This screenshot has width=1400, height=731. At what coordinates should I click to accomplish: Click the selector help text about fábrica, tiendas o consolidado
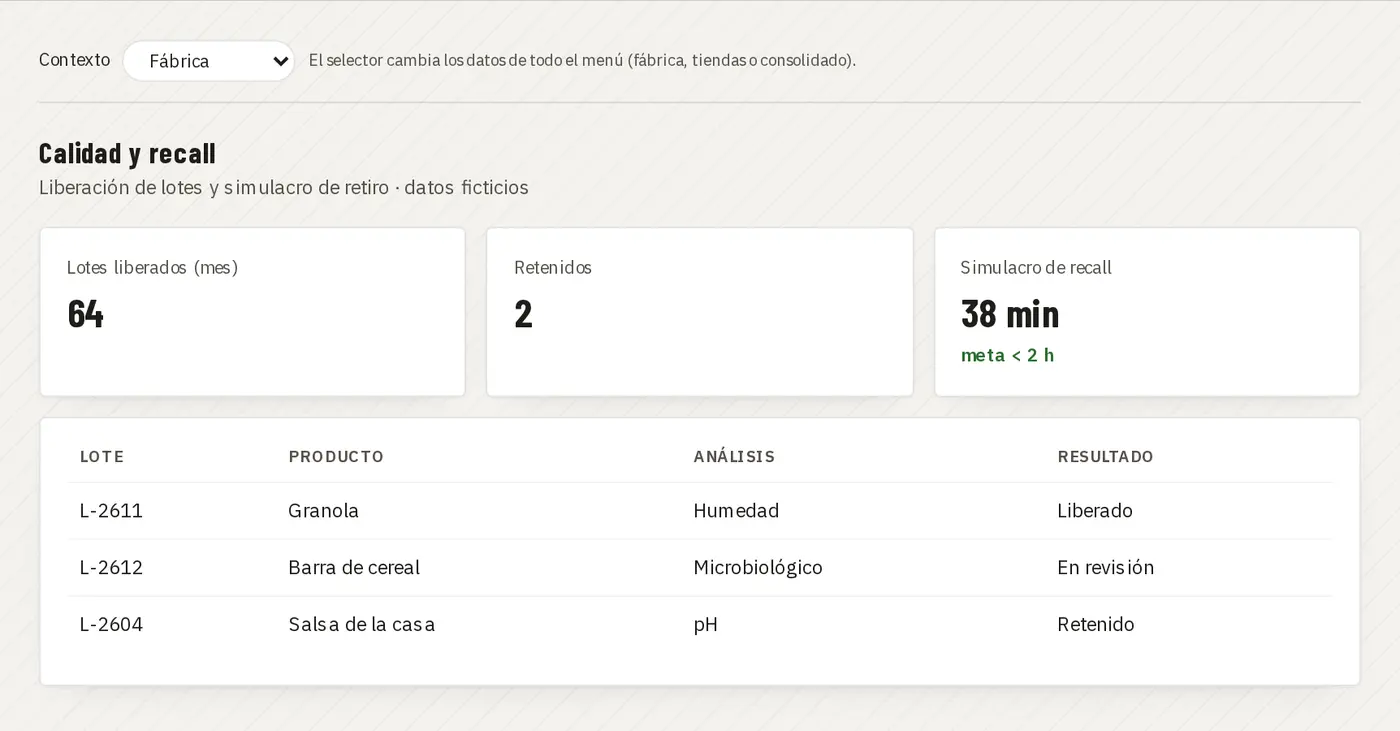point(582,60)
